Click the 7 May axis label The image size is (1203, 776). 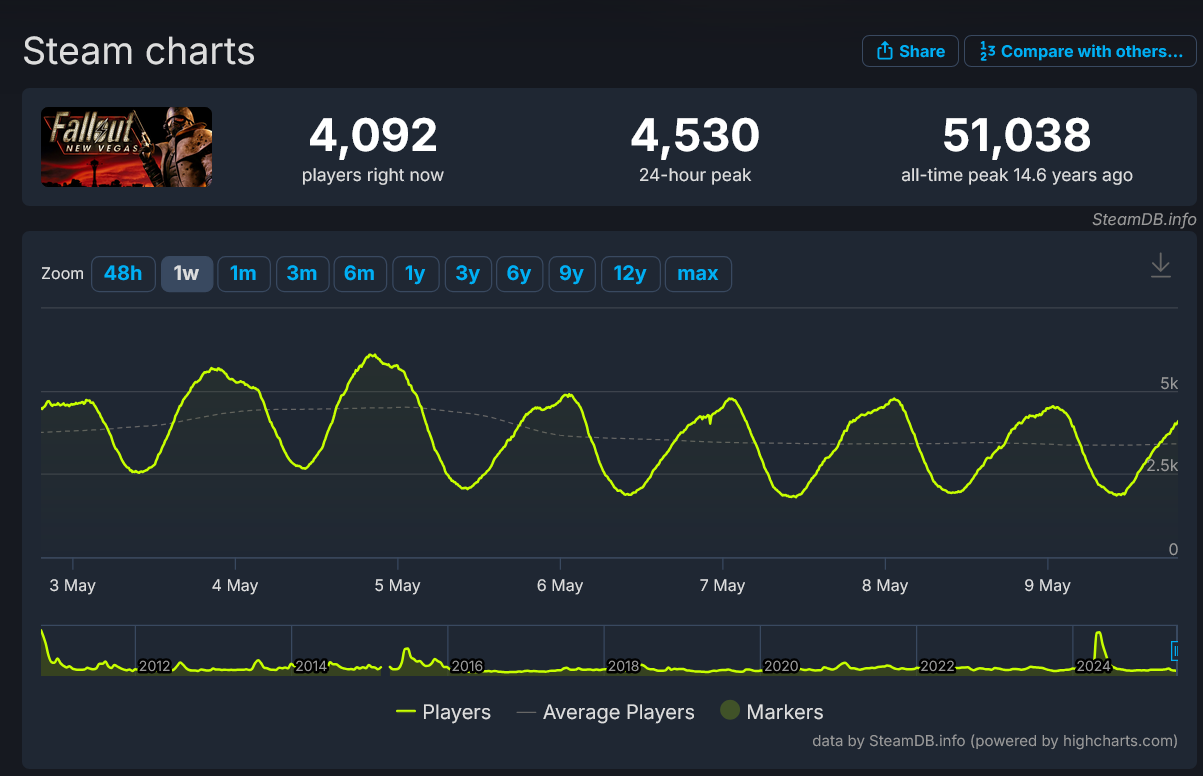722,586
